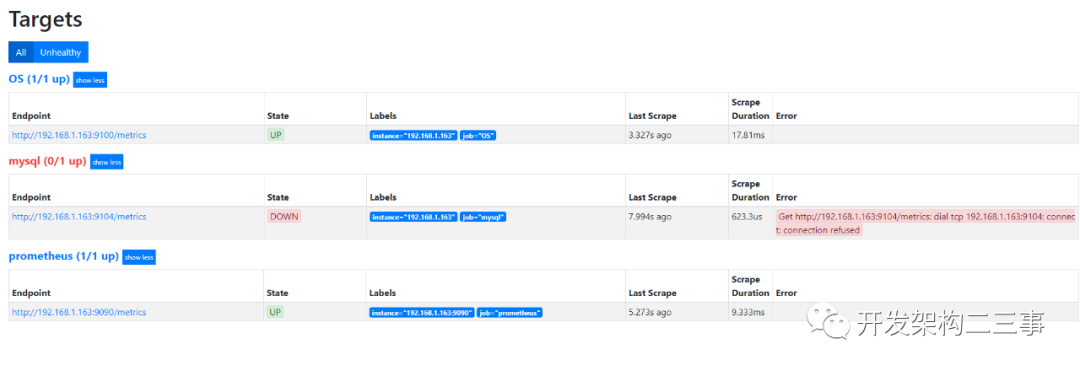
Task: Click the UP state badge in prometheus row
Action: point(276,312)
